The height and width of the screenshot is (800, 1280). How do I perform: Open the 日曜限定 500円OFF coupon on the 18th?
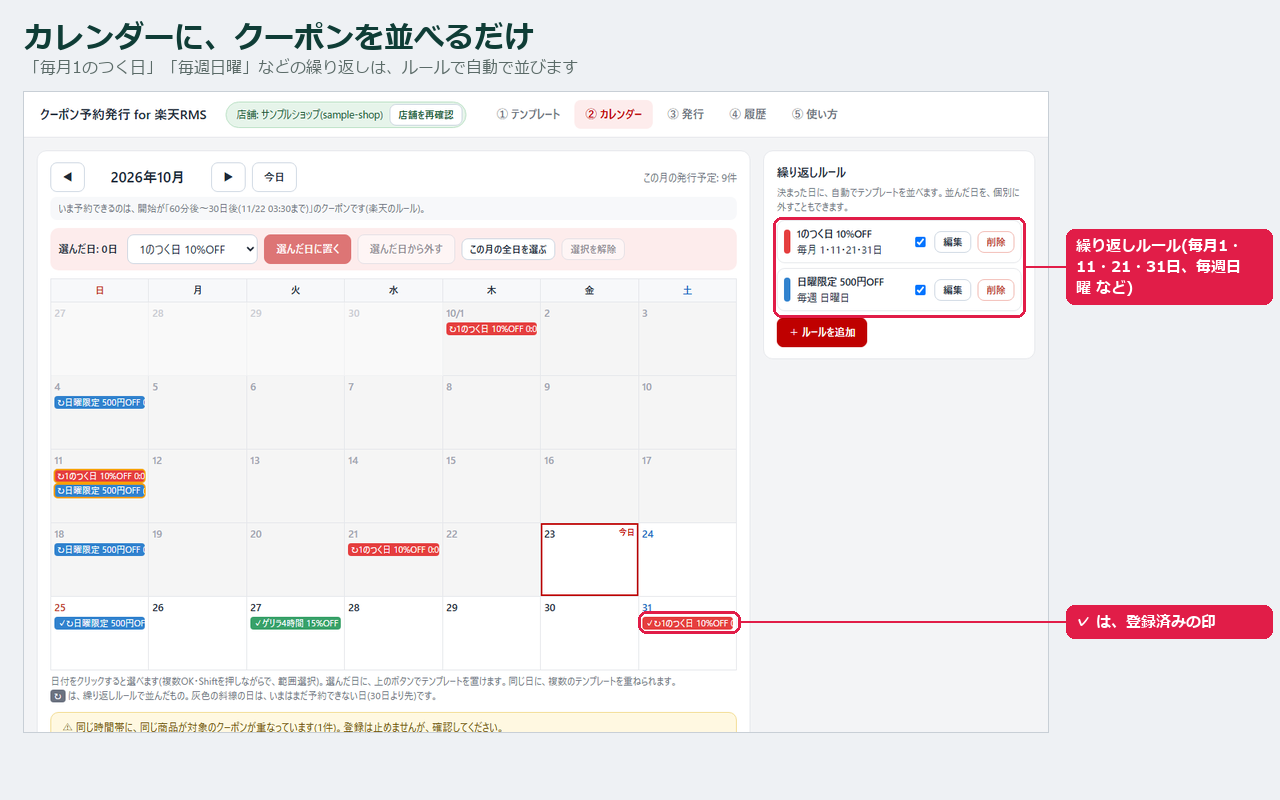click(x=99, y=550)
